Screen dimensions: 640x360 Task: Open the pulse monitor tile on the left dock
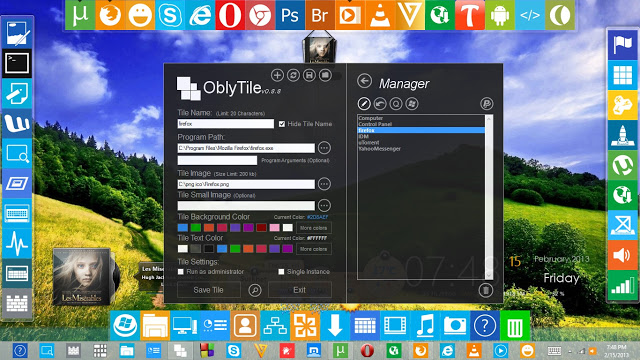pos(17,244)
